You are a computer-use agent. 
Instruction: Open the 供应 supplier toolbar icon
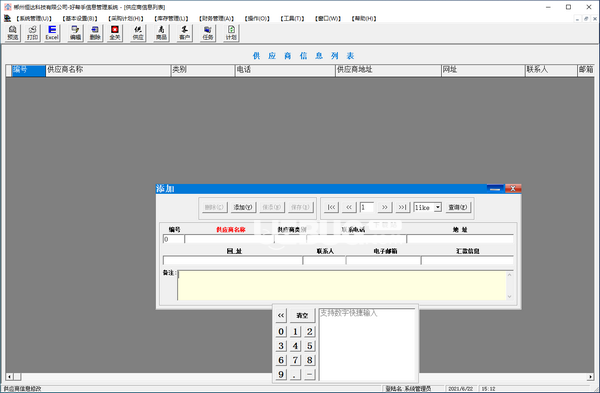point(138,33)
